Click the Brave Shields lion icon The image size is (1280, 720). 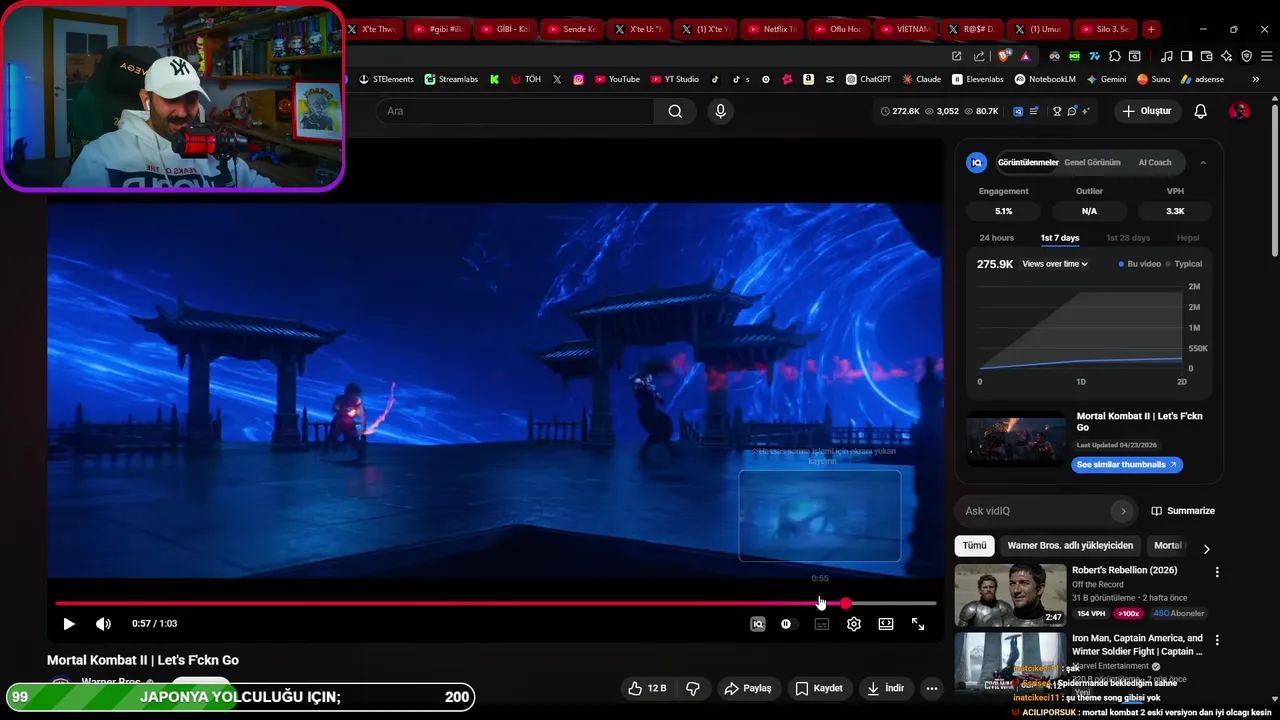[x=1004, y=56]
